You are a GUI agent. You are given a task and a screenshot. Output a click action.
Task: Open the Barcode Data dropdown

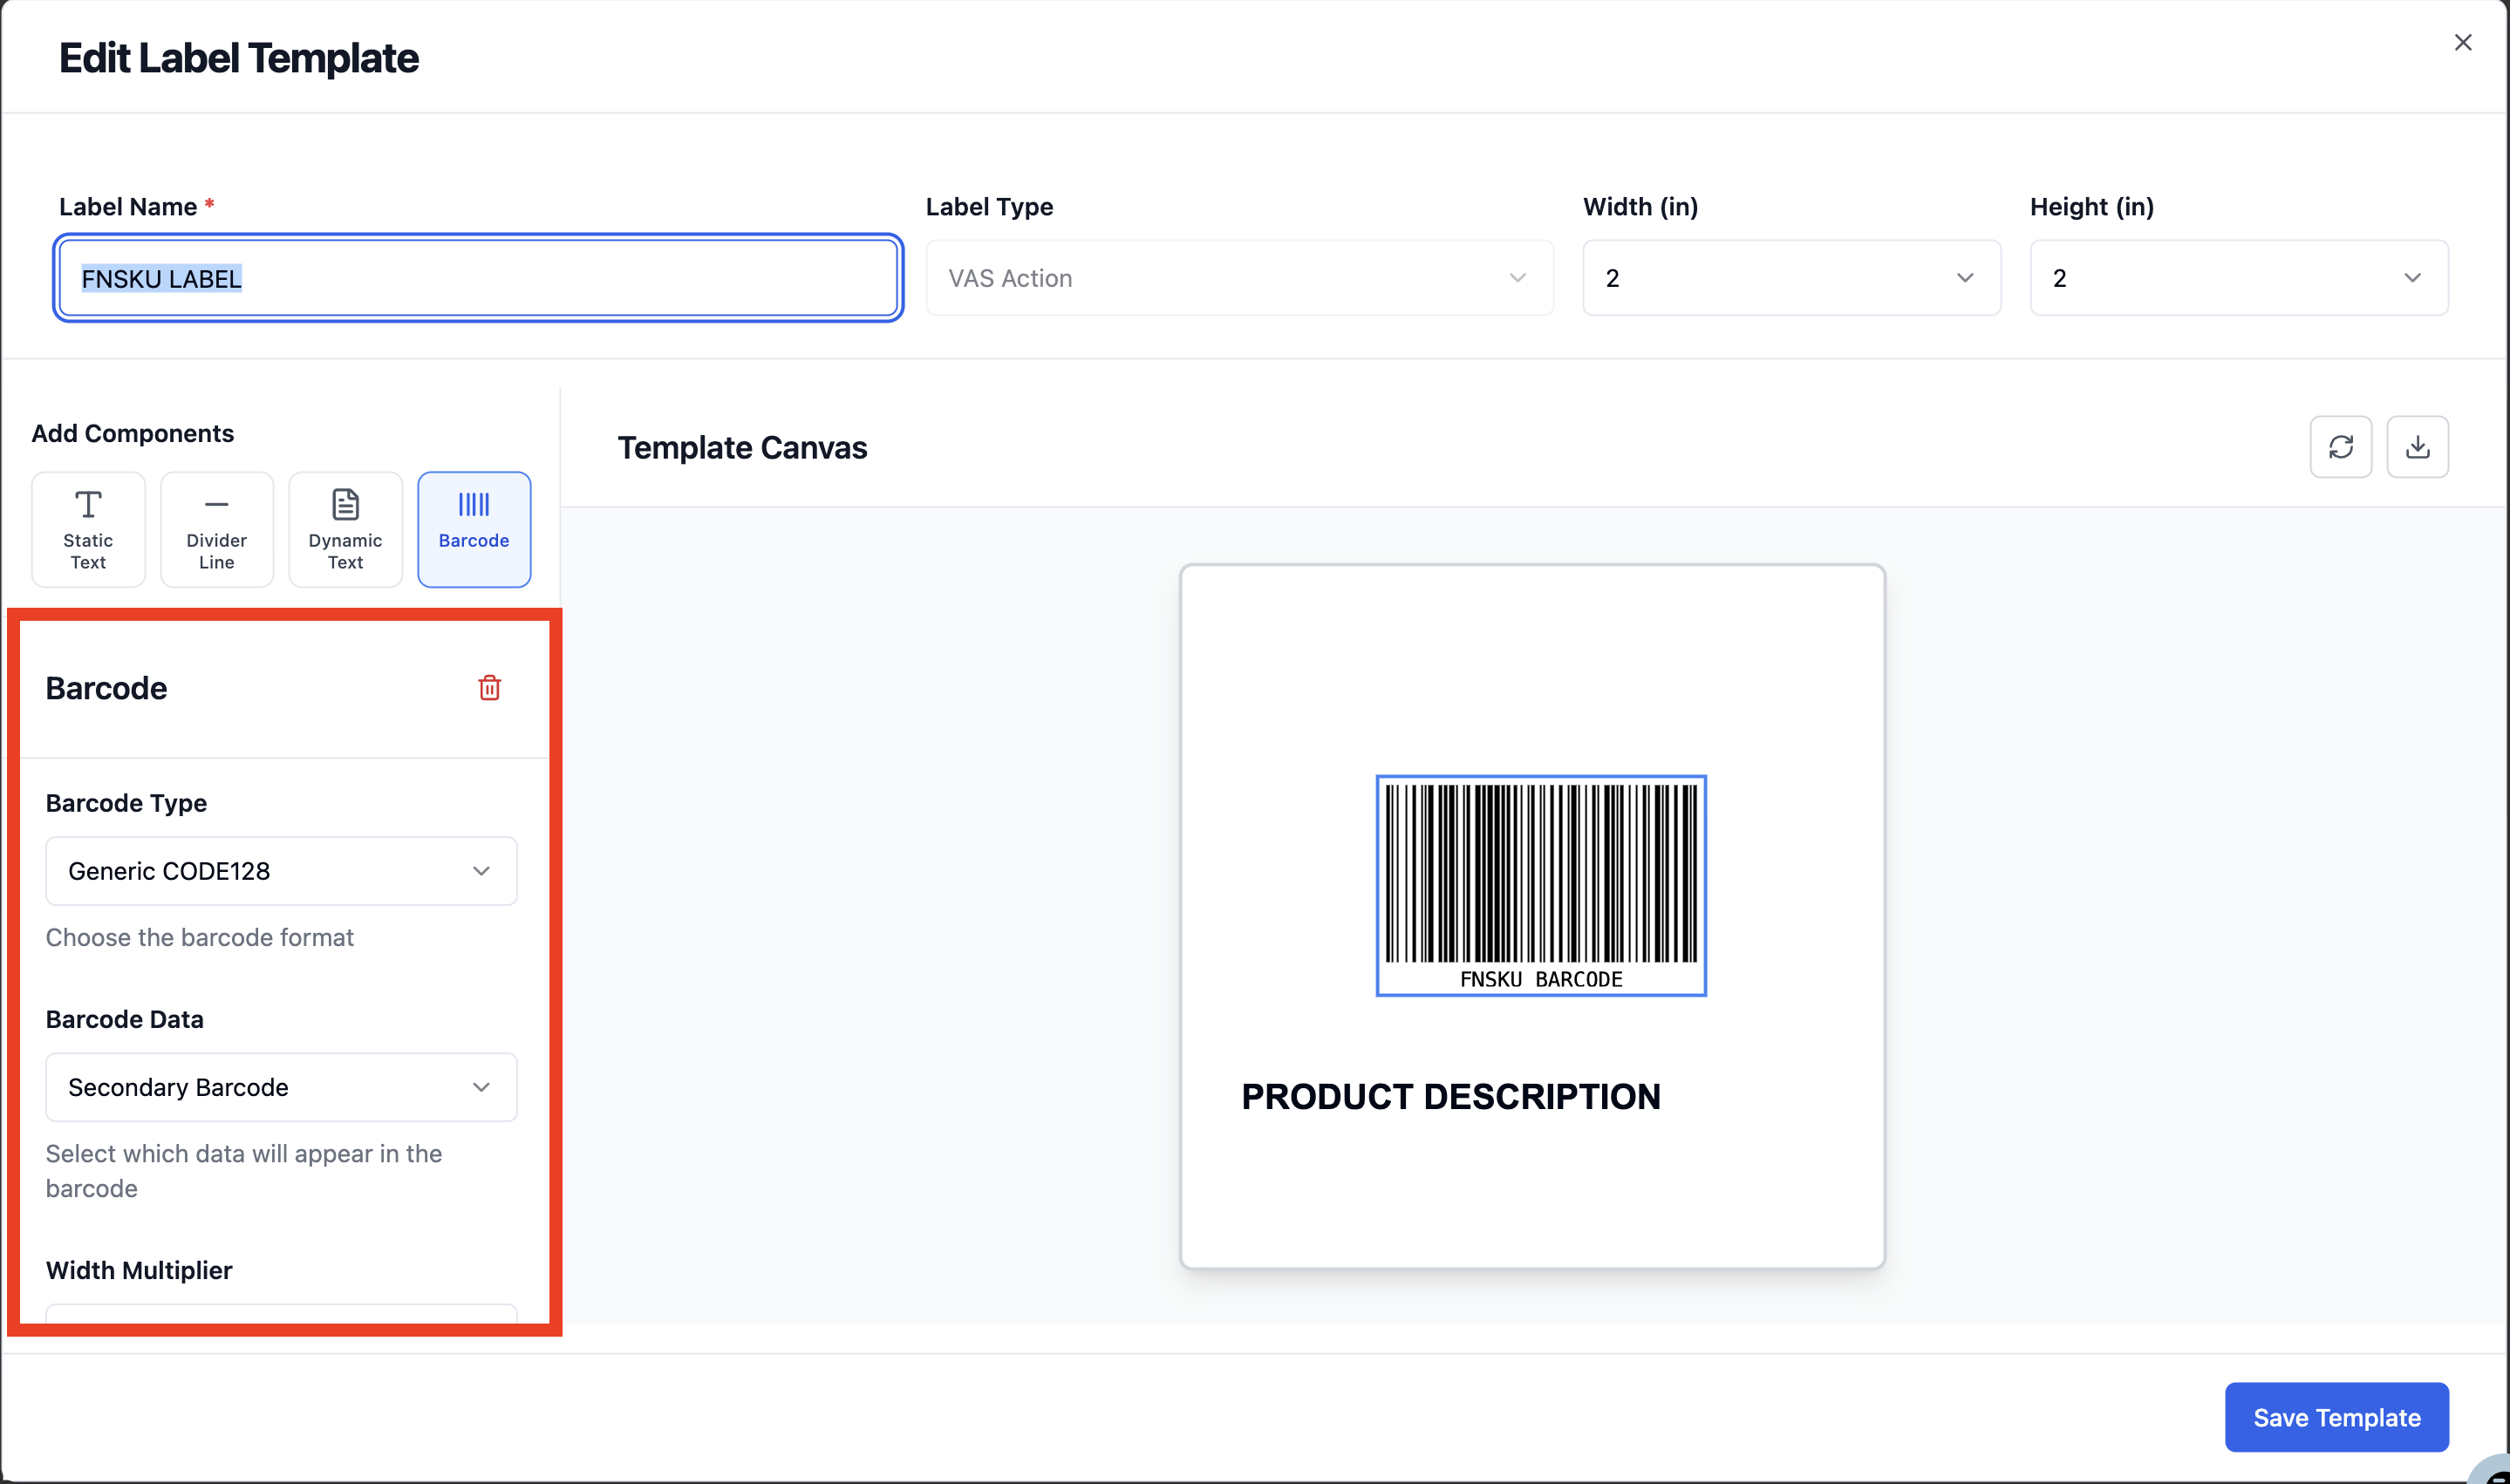[x=281, y=1087]
